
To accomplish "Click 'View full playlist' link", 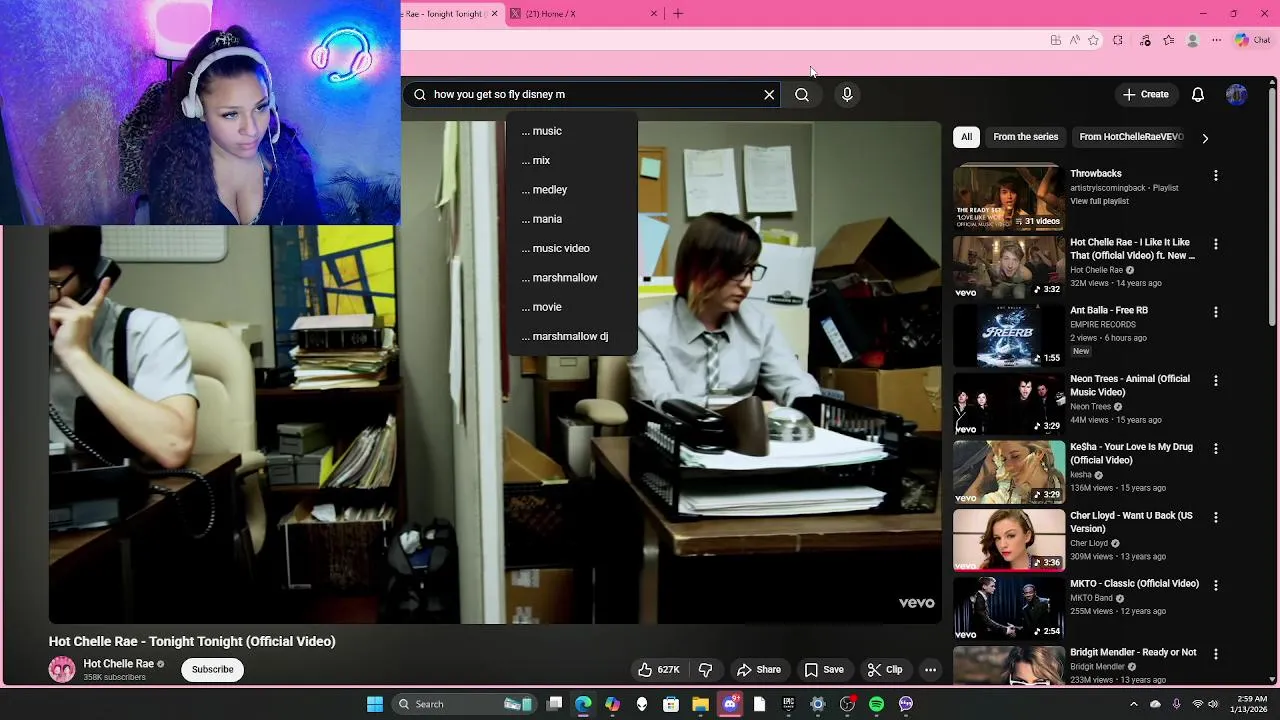I will tap(1099, 201).
